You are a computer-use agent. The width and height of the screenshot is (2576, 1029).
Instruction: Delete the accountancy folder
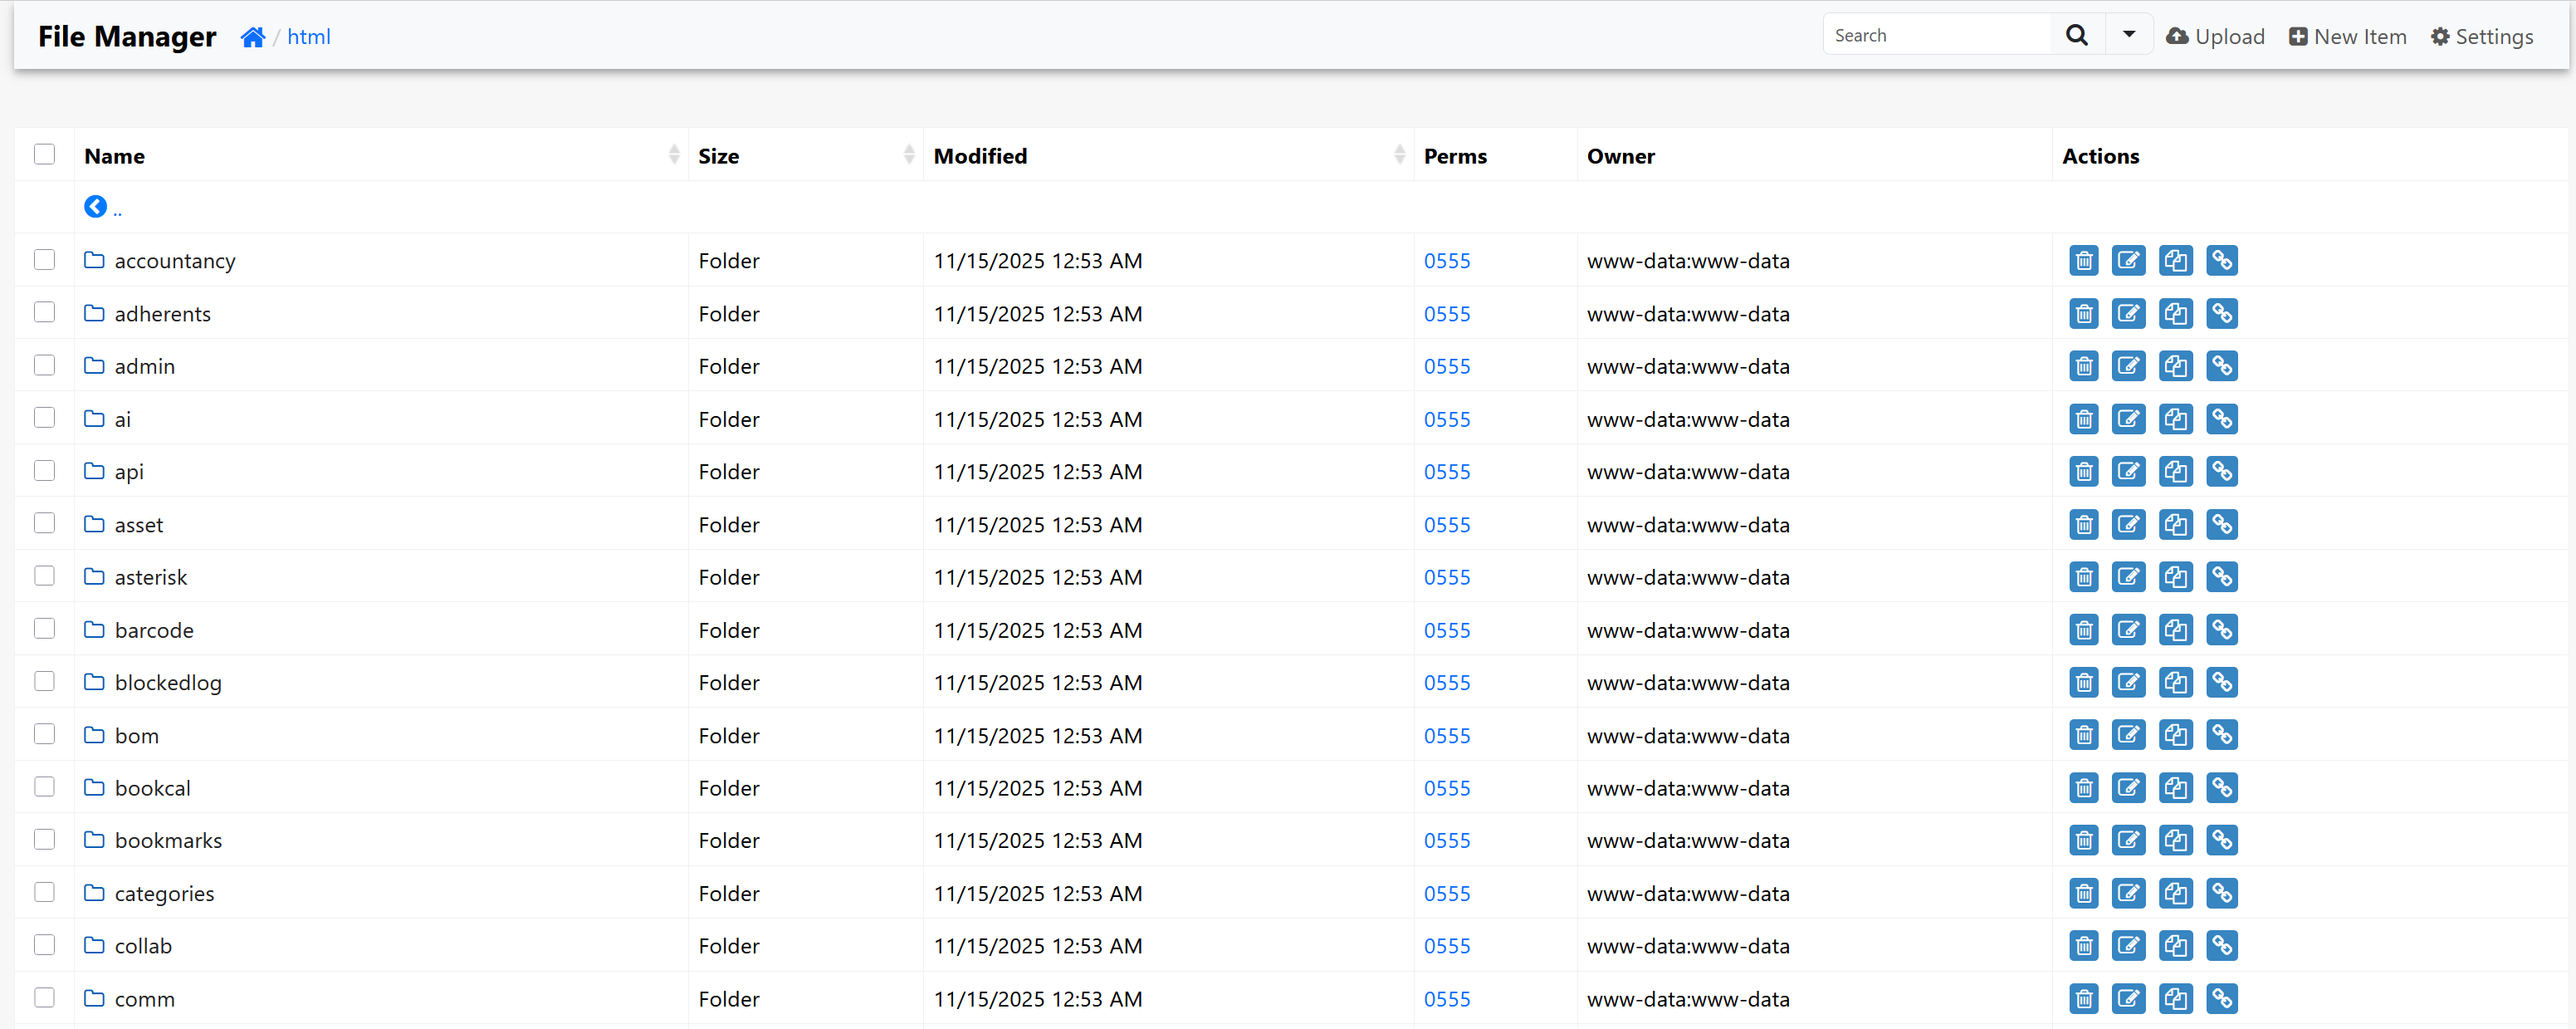click(x=2083, y=261)
